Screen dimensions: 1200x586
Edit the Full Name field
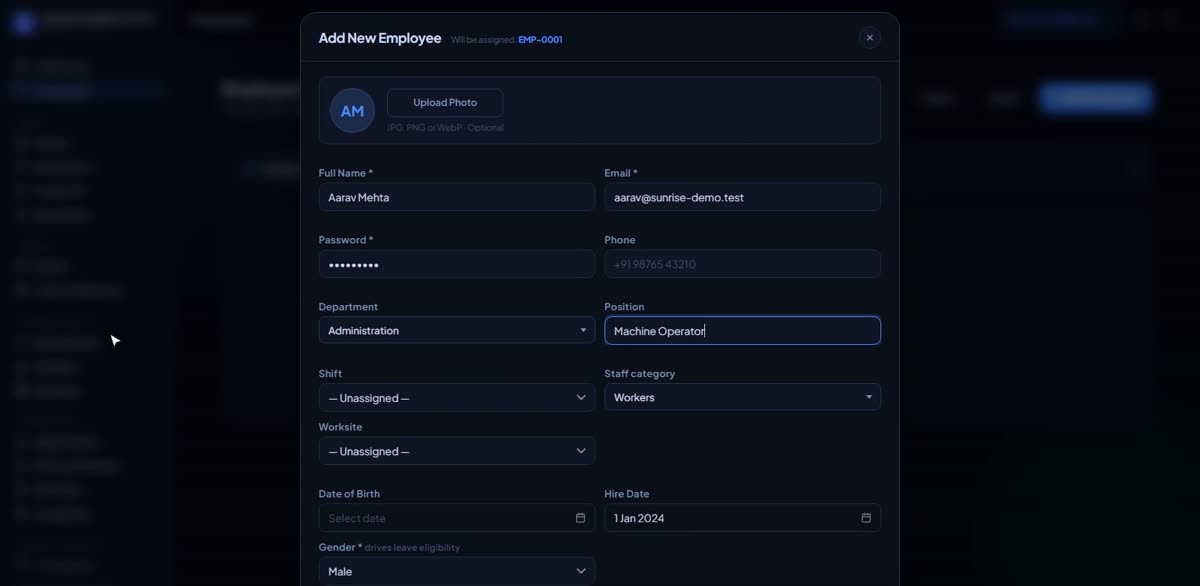457,197
